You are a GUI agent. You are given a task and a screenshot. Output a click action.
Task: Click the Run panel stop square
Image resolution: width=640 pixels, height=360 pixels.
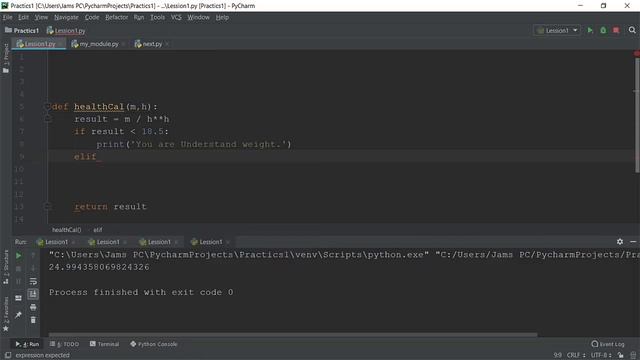coord(18,269)
